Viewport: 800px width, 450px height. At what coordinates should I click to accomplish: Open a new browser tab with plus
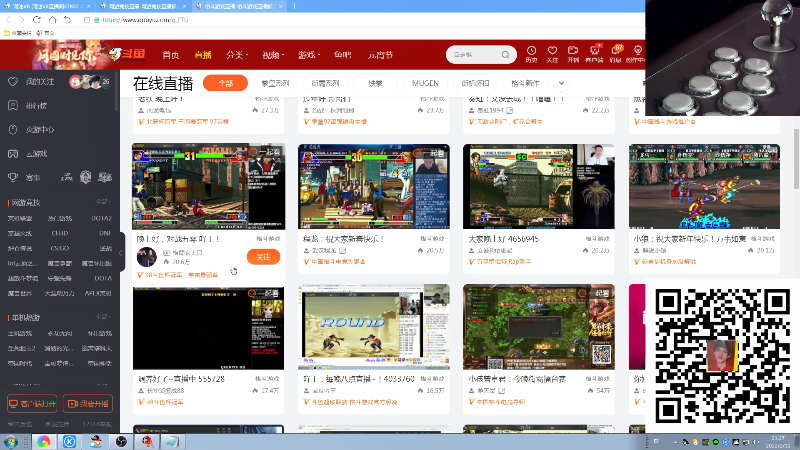pos(294,6)
